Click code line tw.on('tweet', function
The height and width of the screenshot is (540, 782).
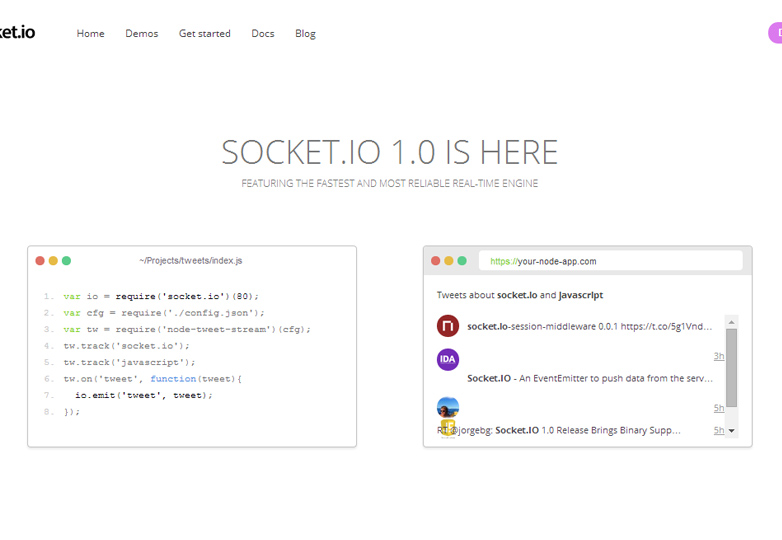153,378
